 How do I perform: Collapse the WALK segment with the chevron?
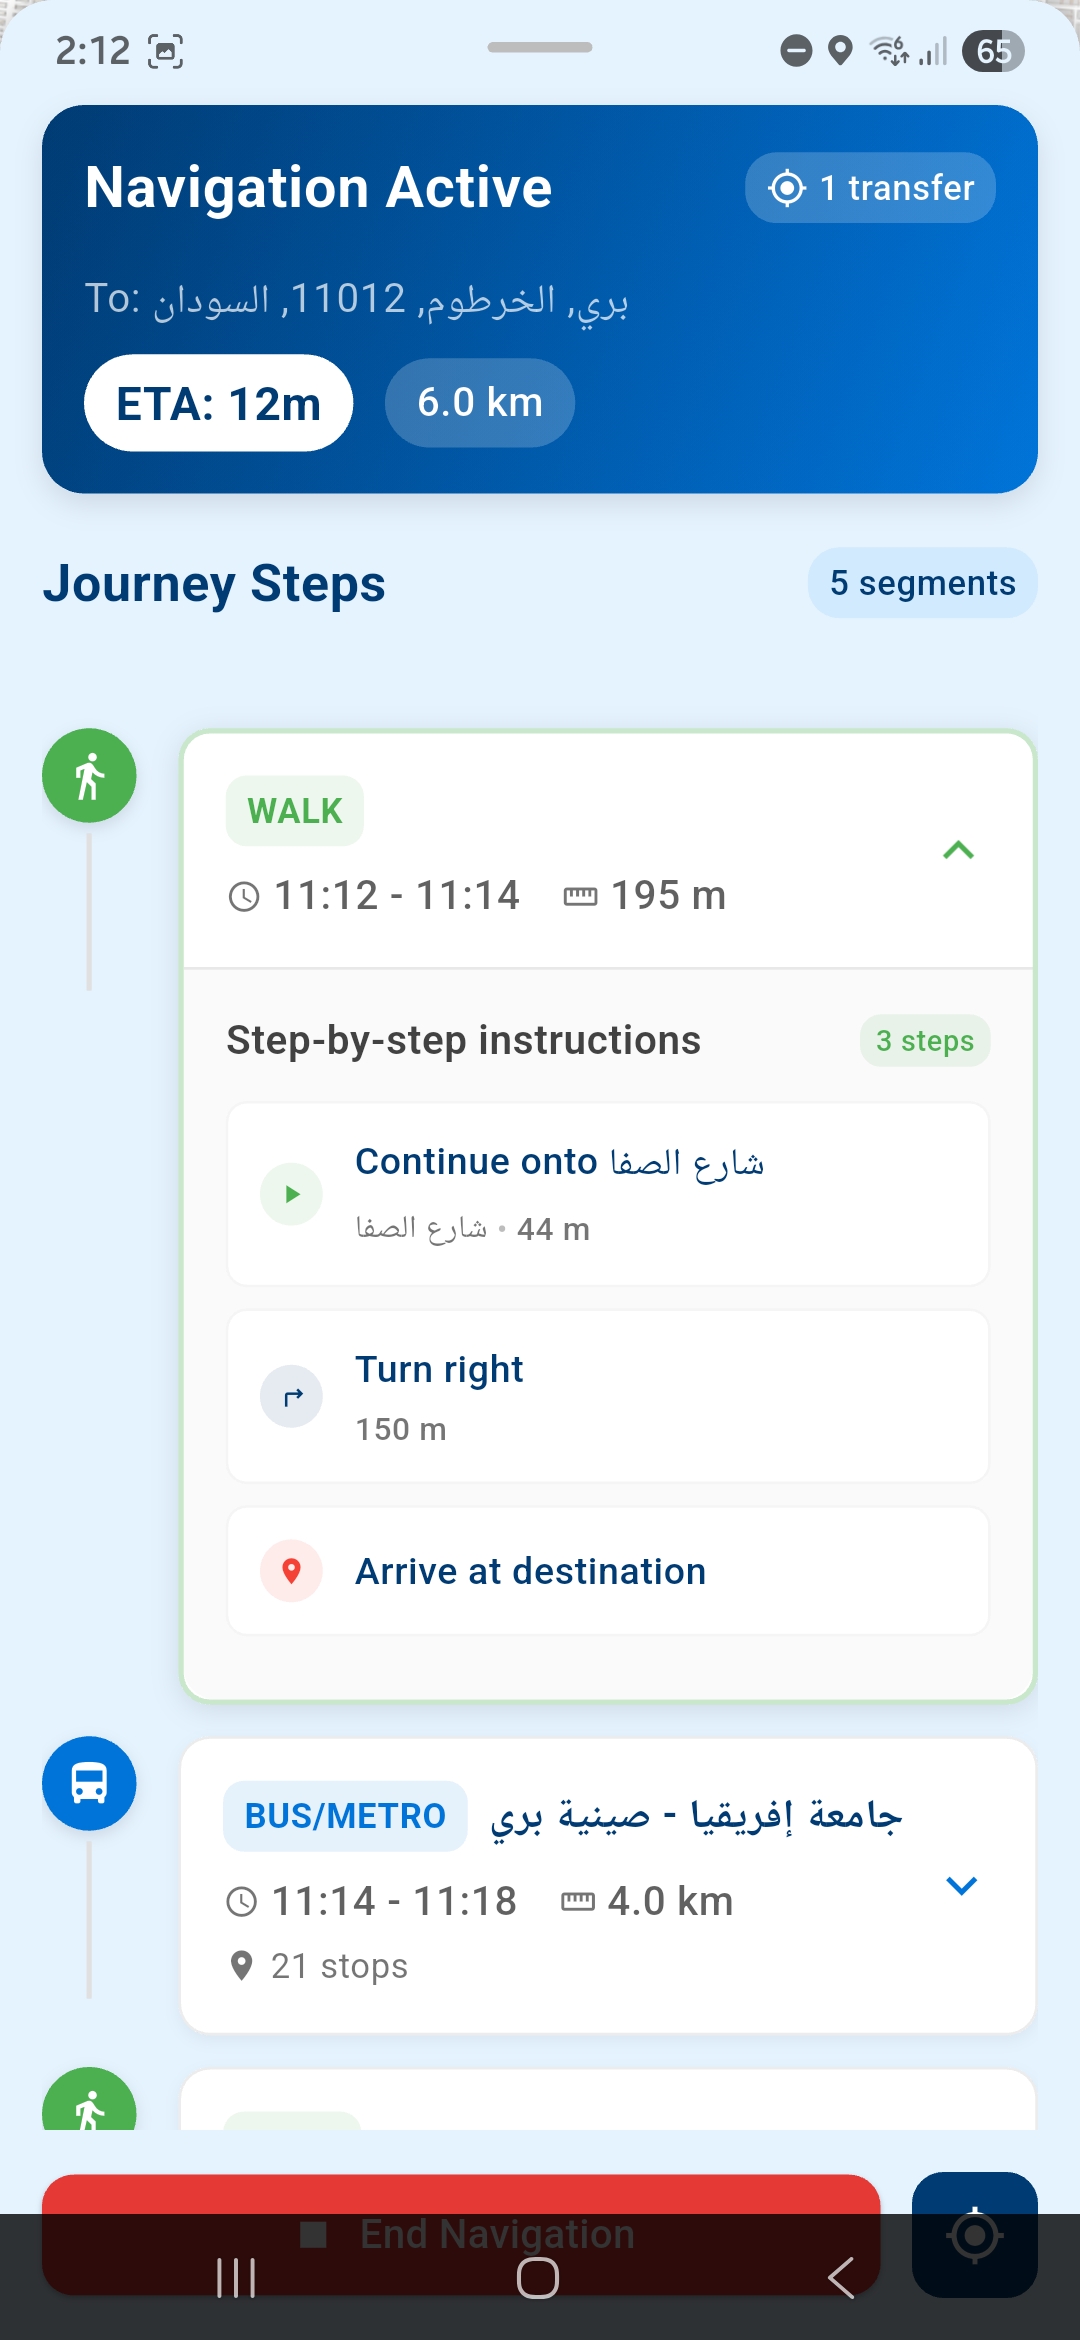point(958,850)
